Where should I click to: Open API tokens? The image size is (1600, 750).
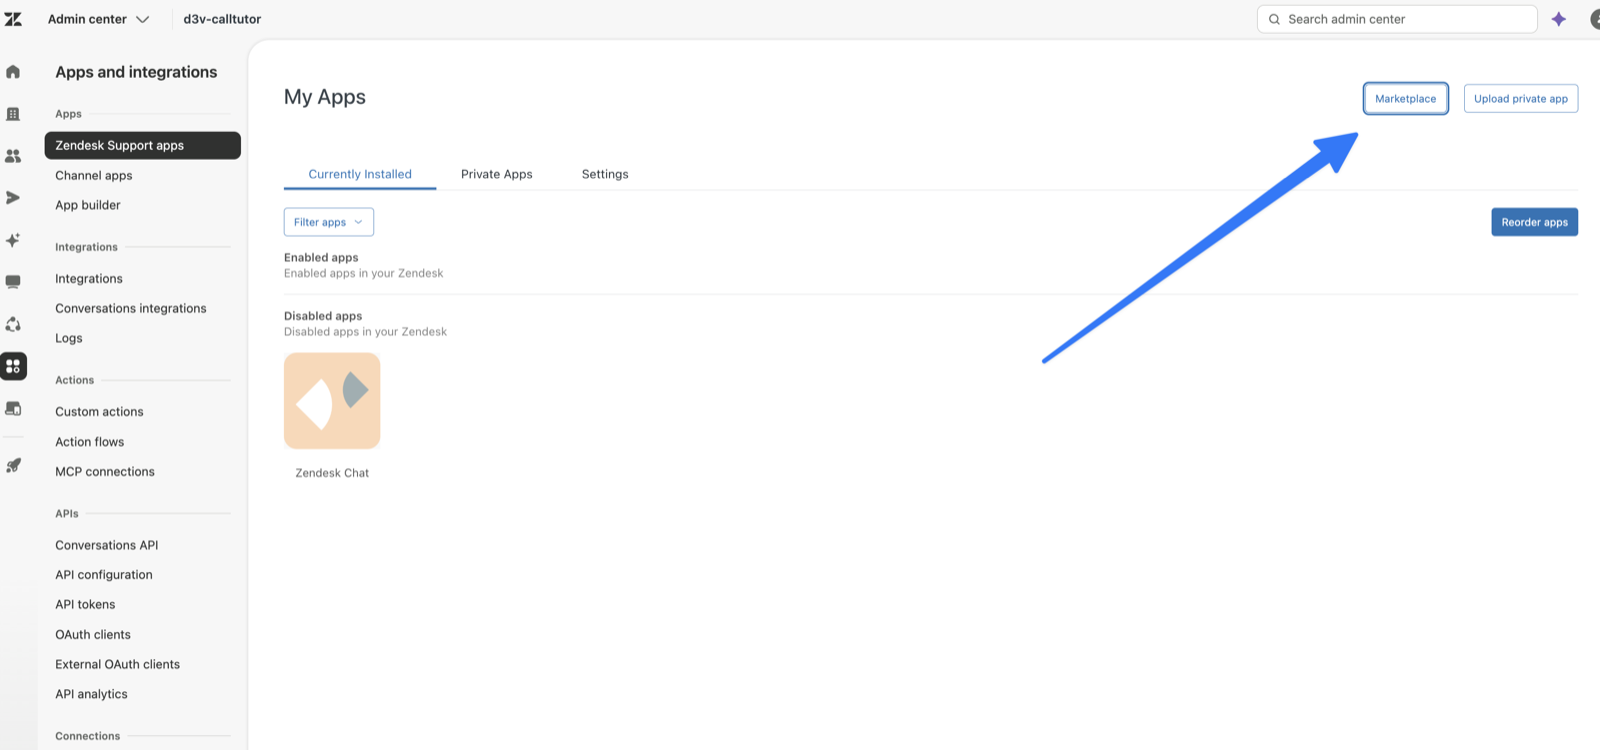click(85, 605)
